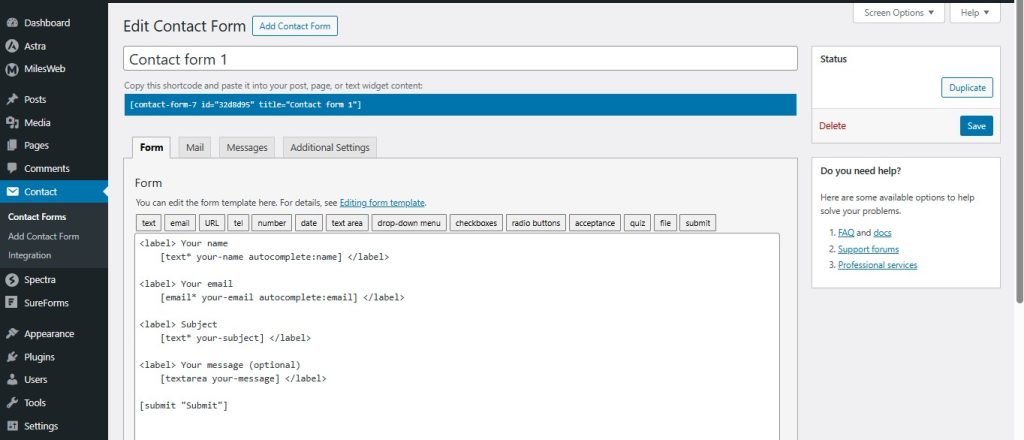Image resolution: width=1024 pixels, height=440 pixels.
Task: Insert a date tag
Action: 309,223
